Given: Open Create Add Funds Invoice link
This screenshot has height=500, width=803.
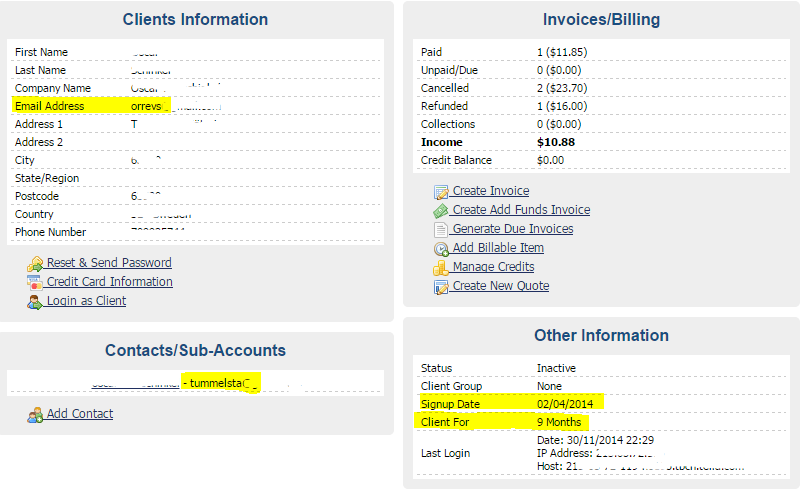Looking at the screenshot, I should 521,210.
